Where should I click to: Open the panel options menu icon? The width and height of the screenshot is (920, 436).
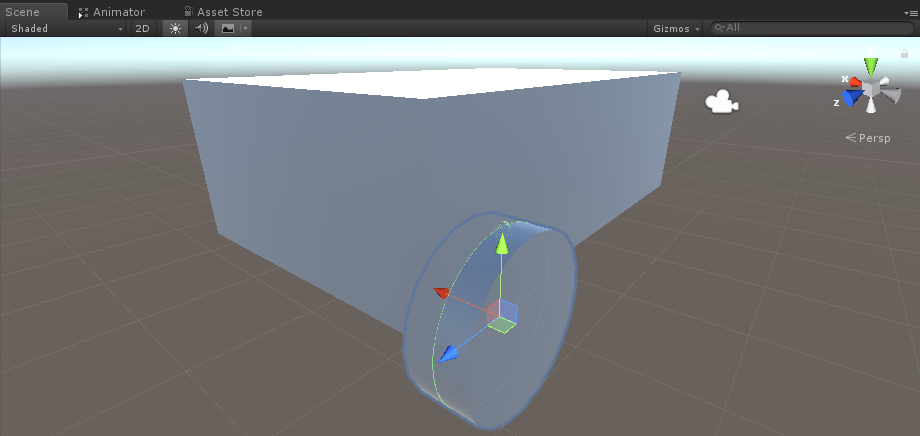pos(909,12)
